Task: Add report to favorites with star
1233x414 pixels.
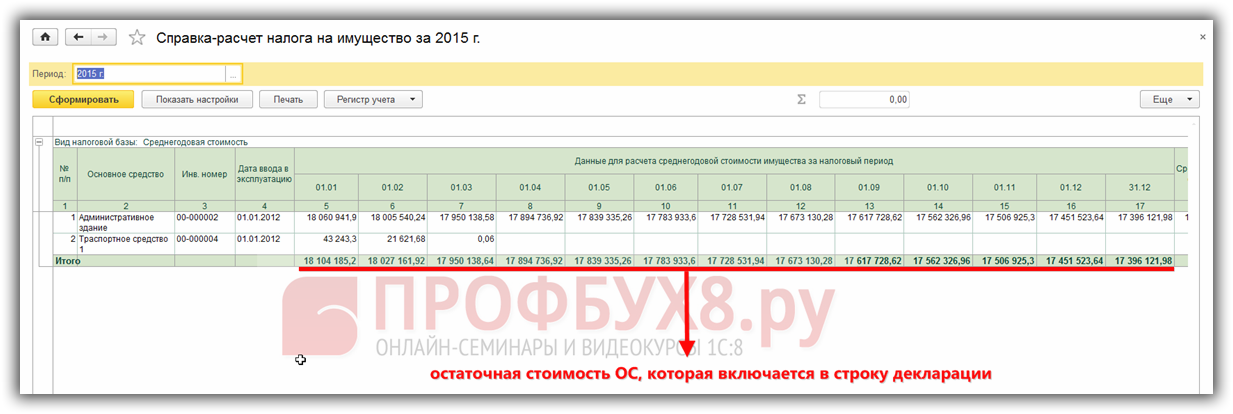Action: pyautogui.click(x=137, y=38)
